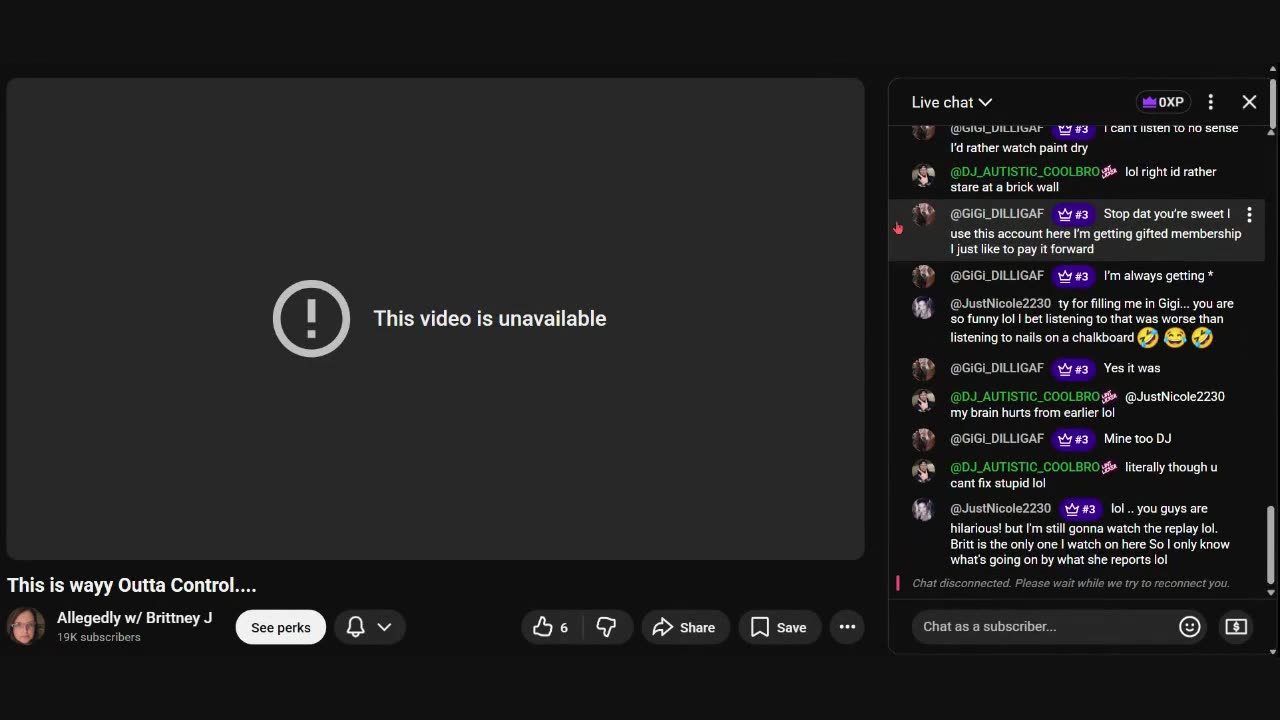Click the '19K subscribers' text

pyautogui.click(x=99, y=637)
